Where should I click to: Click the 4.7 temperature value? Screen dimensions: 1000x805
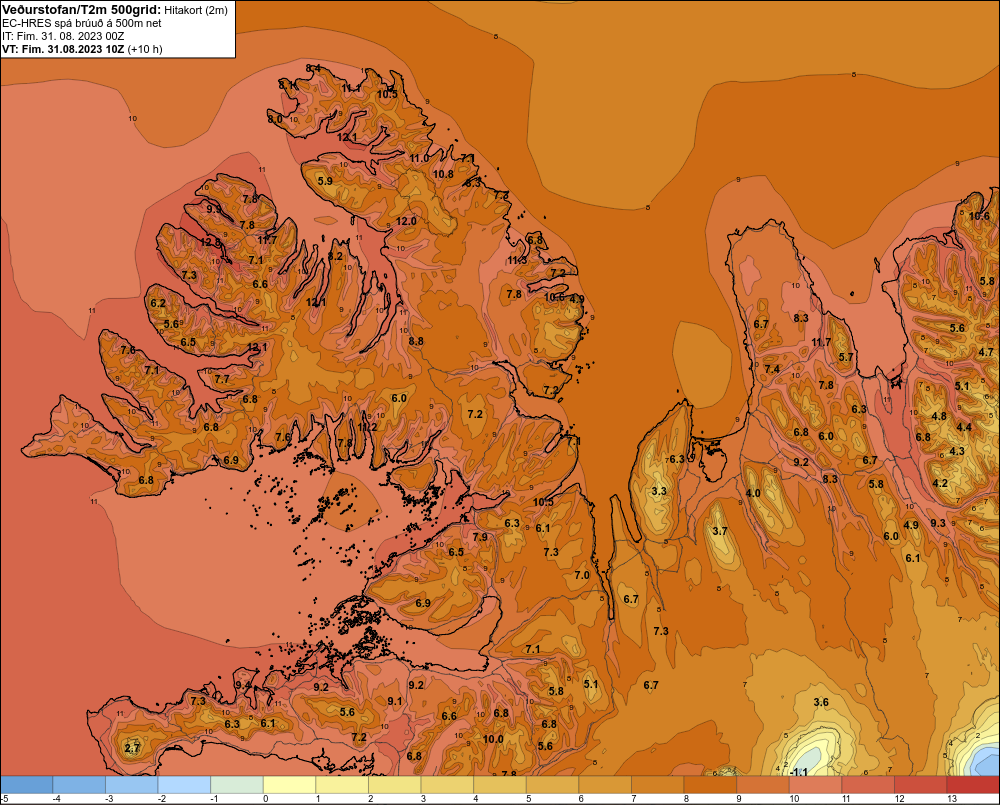(986, 352)
